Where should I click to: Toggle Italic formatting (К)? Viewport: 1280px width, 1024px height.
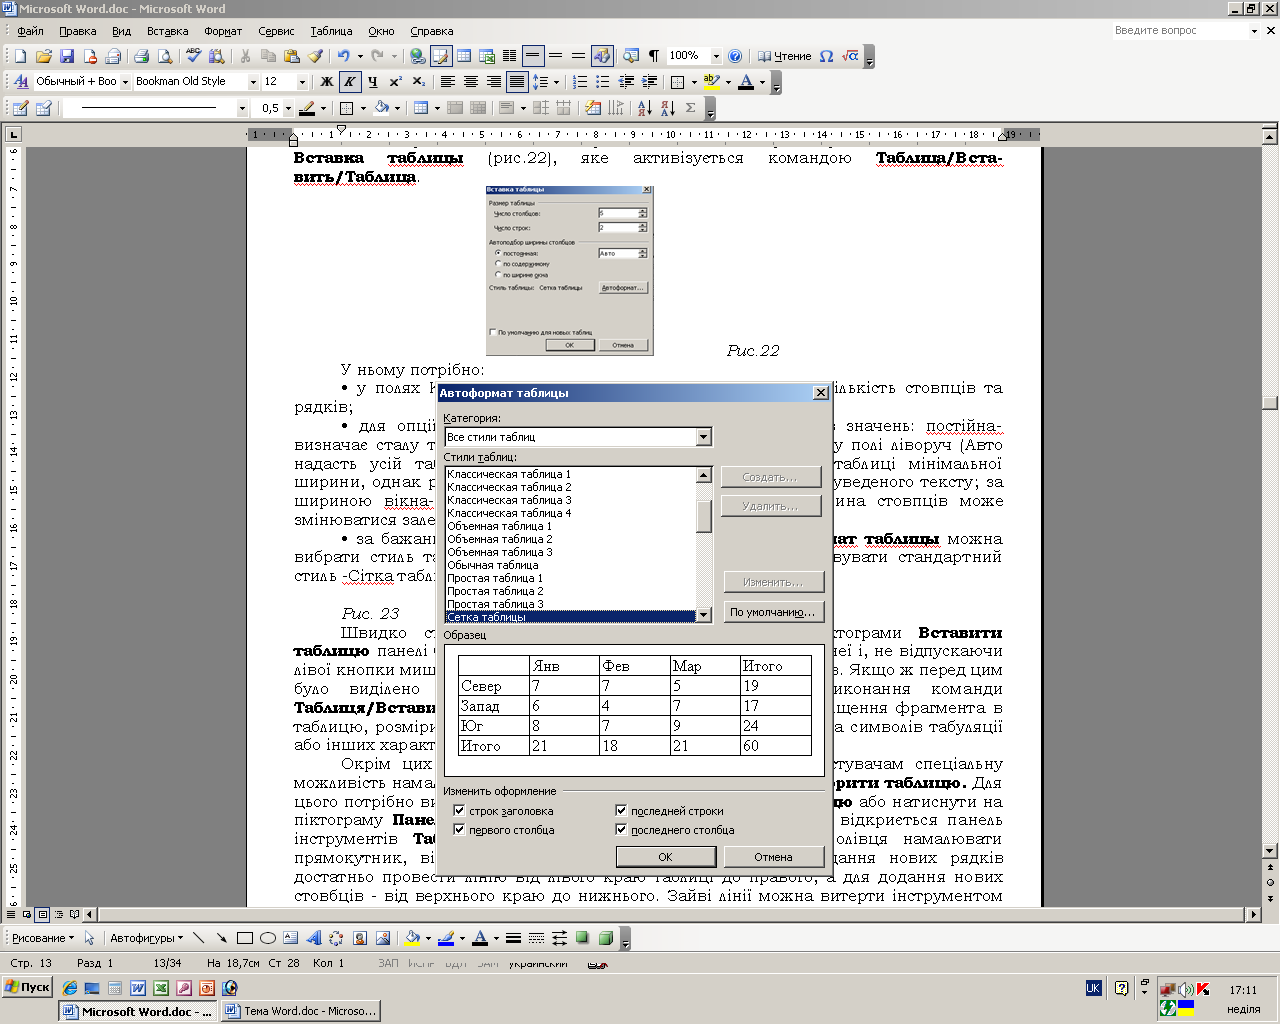[x=349, y=82]
